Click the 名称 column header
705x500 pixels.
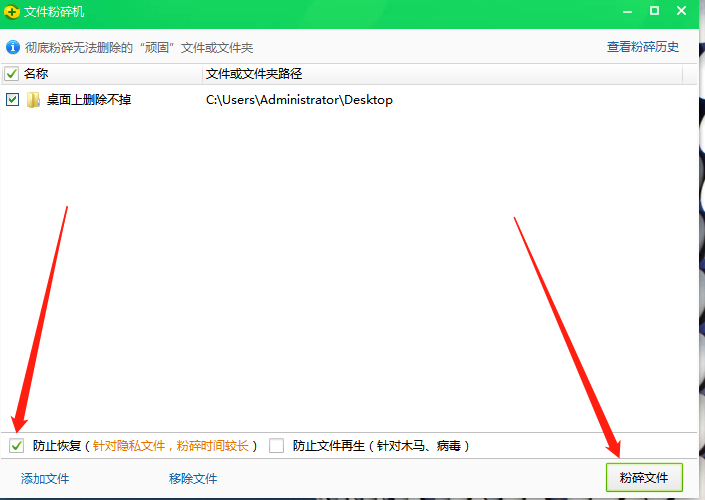(x=36, y=73)
